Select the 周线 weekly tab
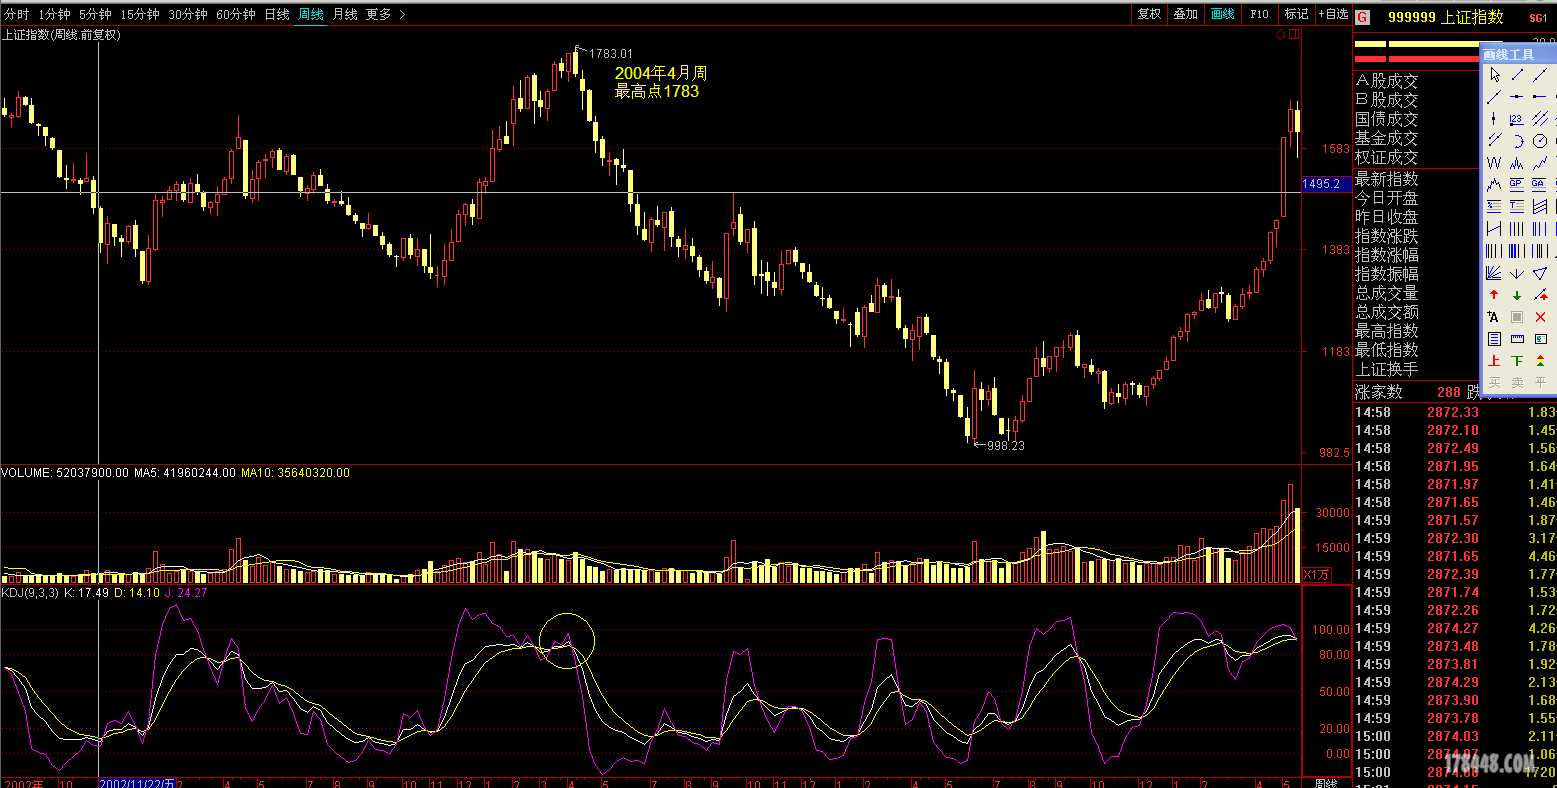Screen dimensions: 1557x788 tap(311, 14)
